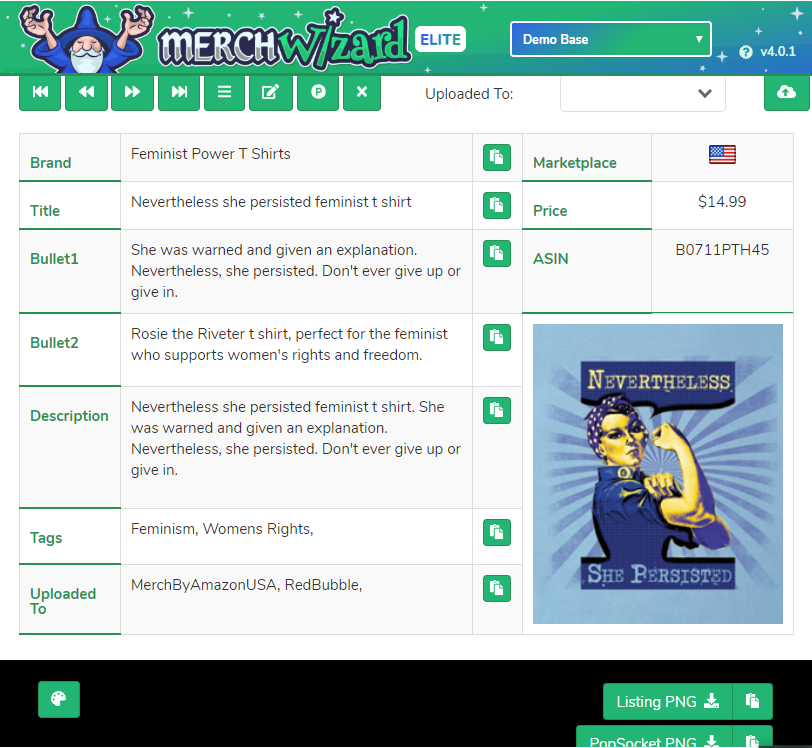The image size is (812, 748).
Task: Click the circled P icon button
Action: point(318,92)
